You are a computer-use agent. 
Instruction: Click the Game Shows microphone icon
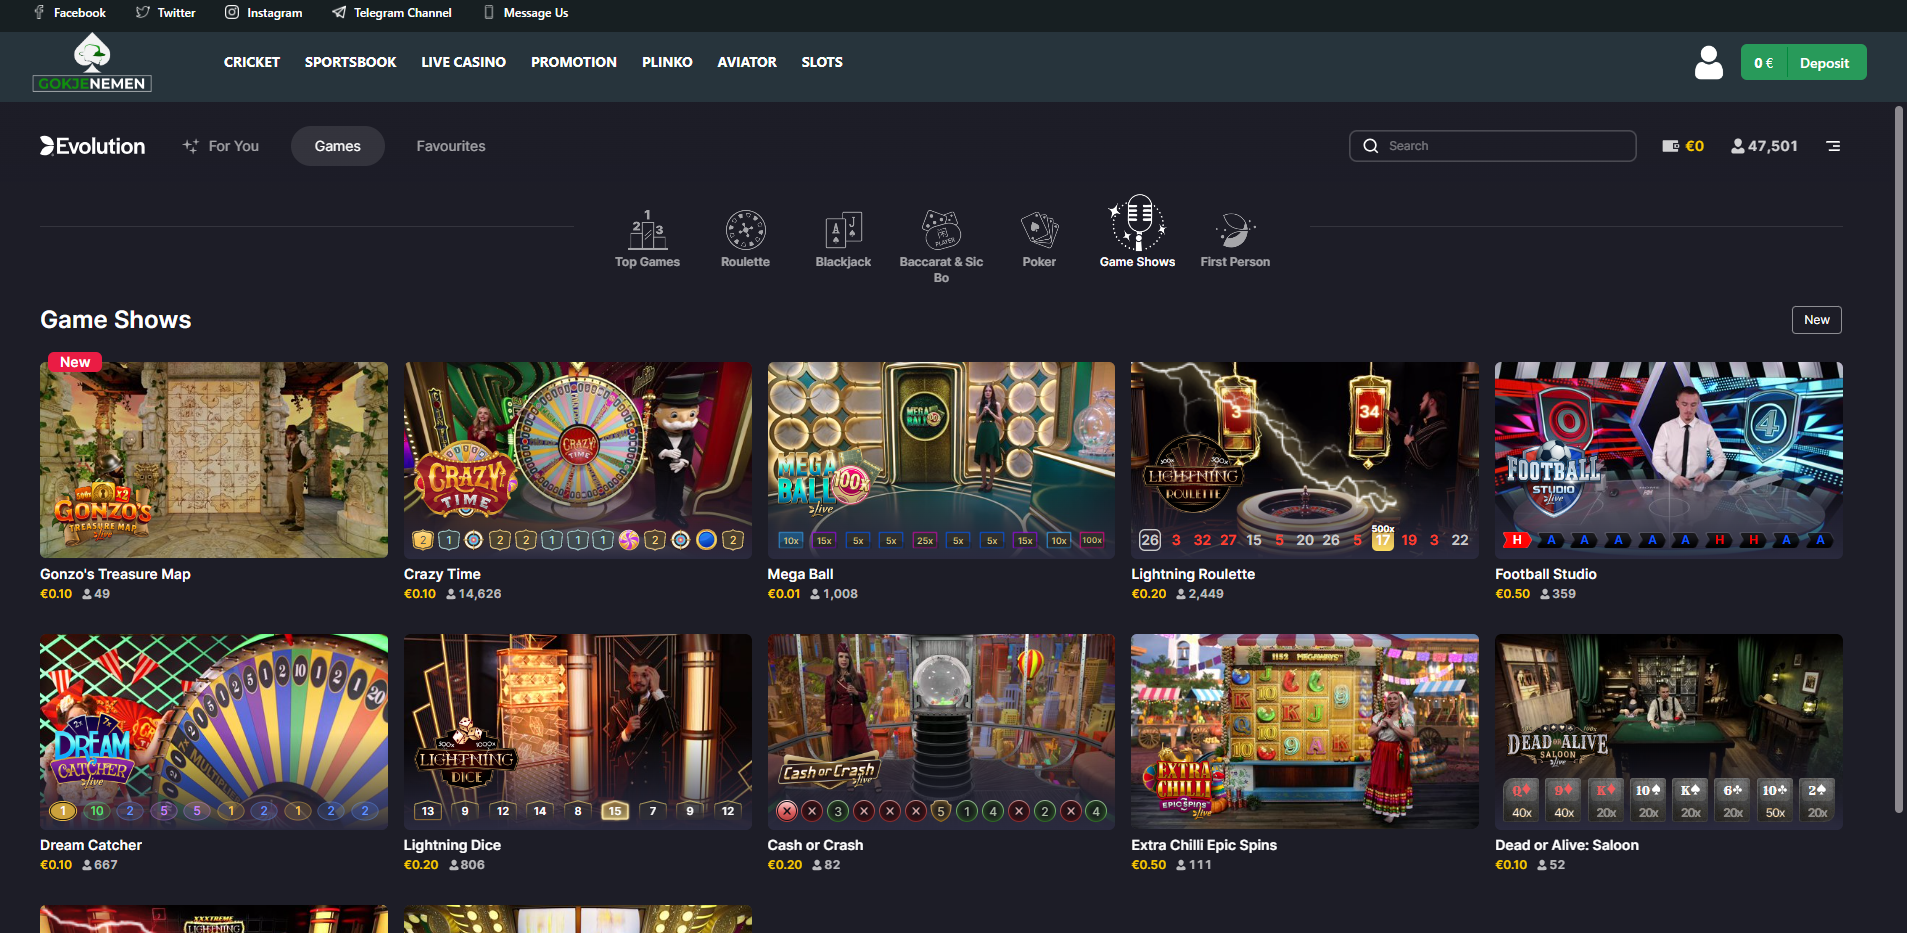[x=1137, y=222]
